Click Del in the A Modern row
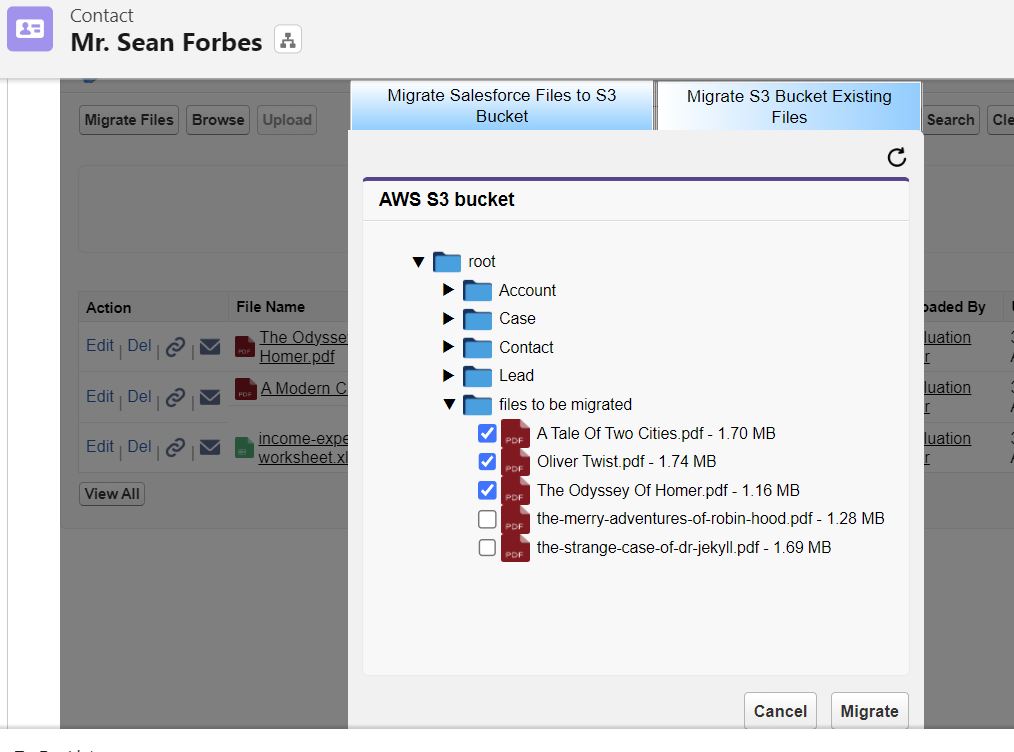The image size is (1014, 752). pos(139,396)
